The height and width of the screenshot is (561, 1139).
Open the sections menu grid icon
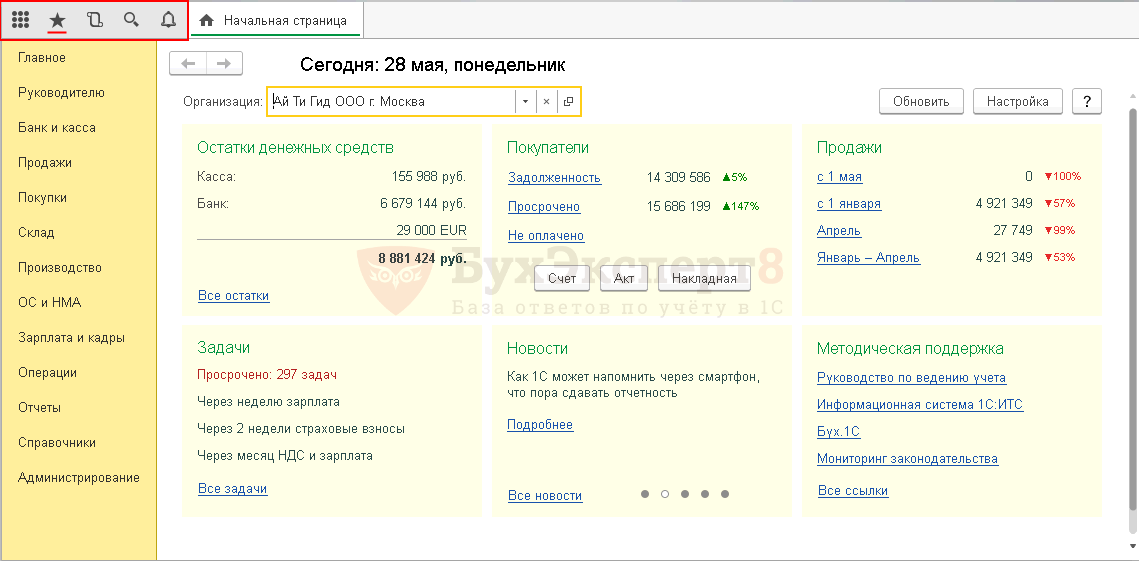20,20
